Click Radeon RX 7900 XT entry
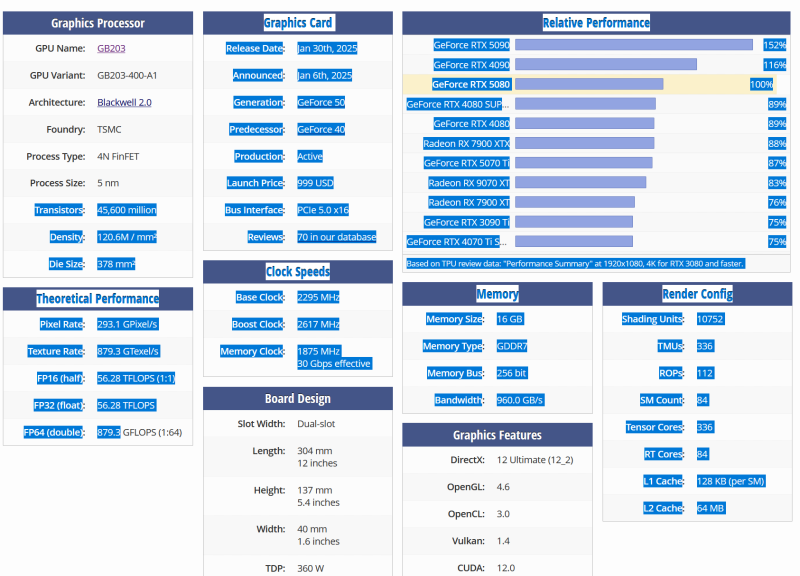The height and width of the screenshot is (576, 800). (468, 203)
